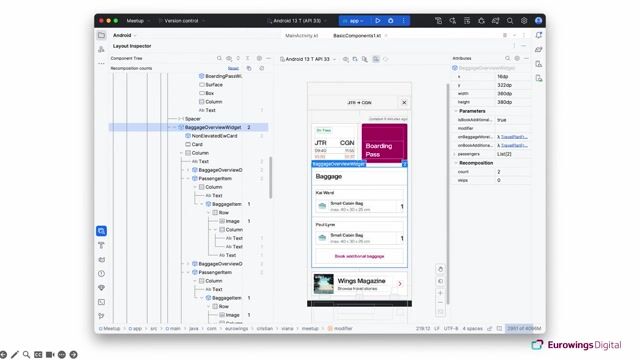The image size is (640, 360).
Task: Open more tool windows via the ellipsis
Action: pyautogui.click(x=102, y=63)
